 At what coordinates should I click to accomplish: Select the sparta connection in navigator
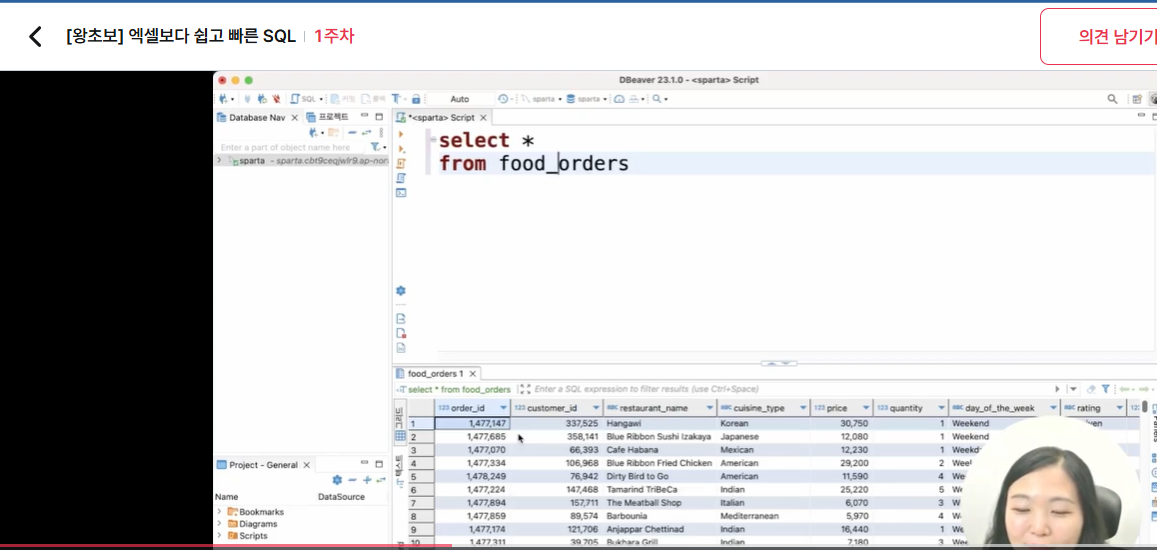pos(301,160)
